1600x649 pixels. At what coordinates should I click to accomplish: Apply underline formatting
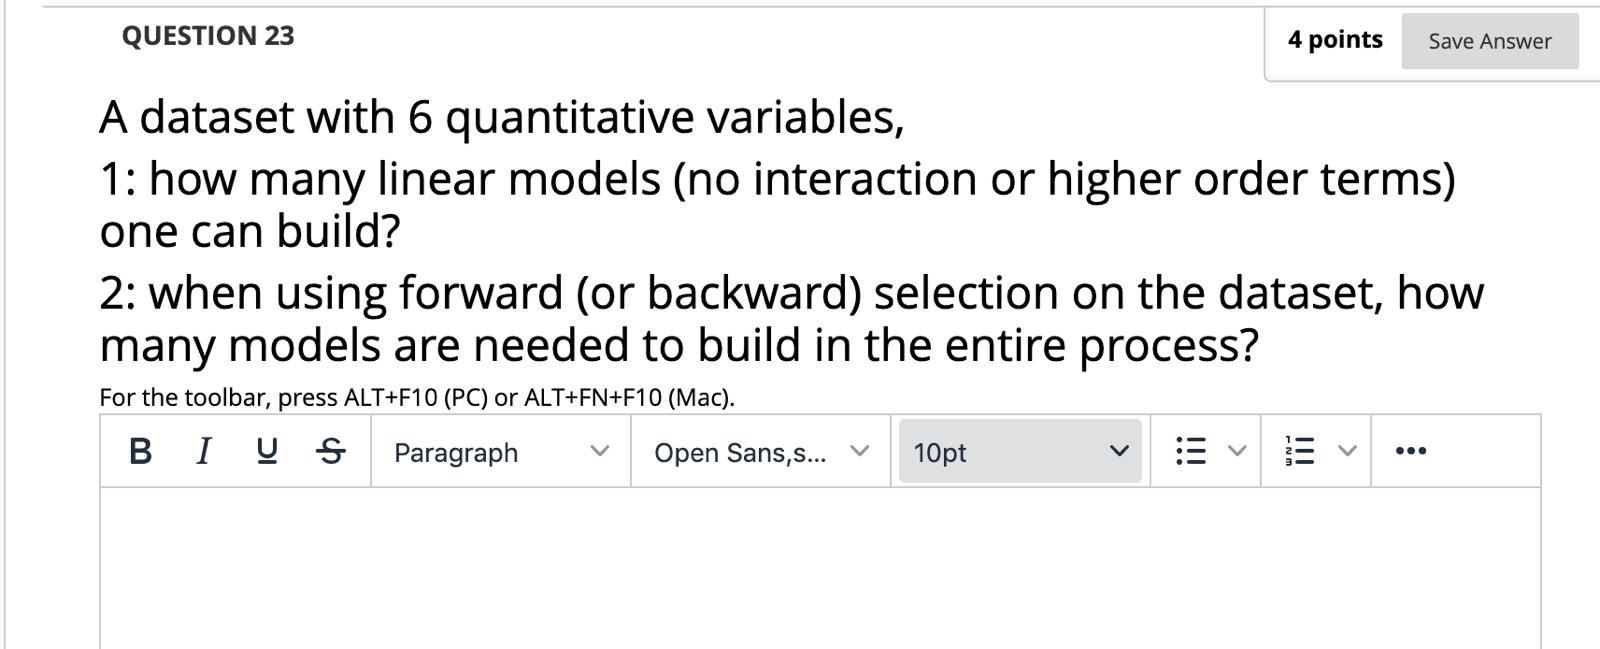pyautogui.click(x=266, y=452)
